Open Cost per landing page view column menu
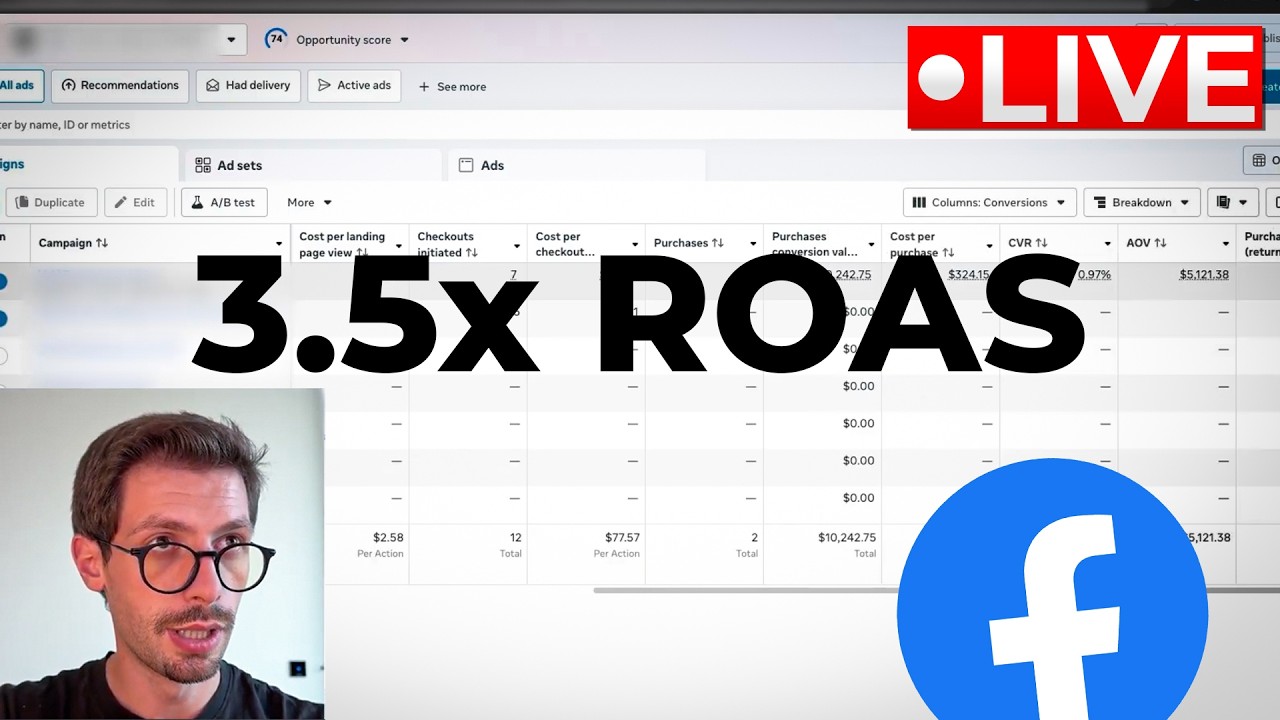1280x720 pixels. click(x=398, y=245)
